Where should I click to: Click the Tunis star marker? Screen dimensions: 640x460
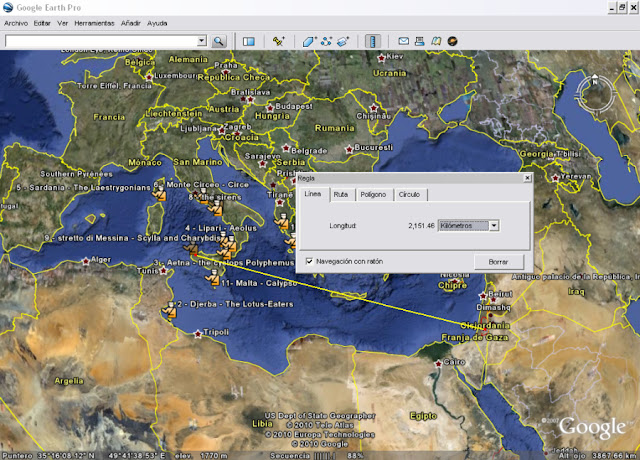tap(163, 270)
